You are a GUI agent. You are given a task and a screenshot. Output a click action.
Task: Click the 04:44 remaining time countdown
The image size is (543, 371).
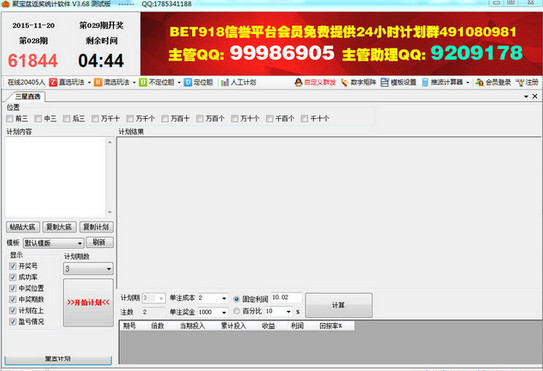pyautogui.click(x=101, y=61)
